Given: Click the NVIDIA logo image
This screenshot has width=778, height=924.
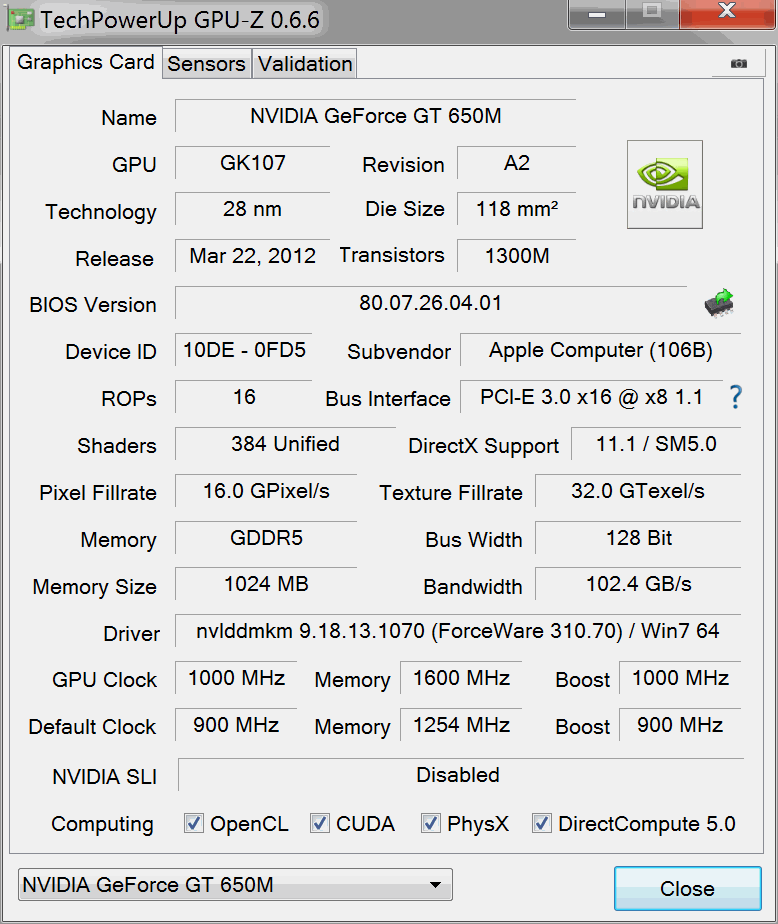Looking at the screenshot, I should 665,184.
